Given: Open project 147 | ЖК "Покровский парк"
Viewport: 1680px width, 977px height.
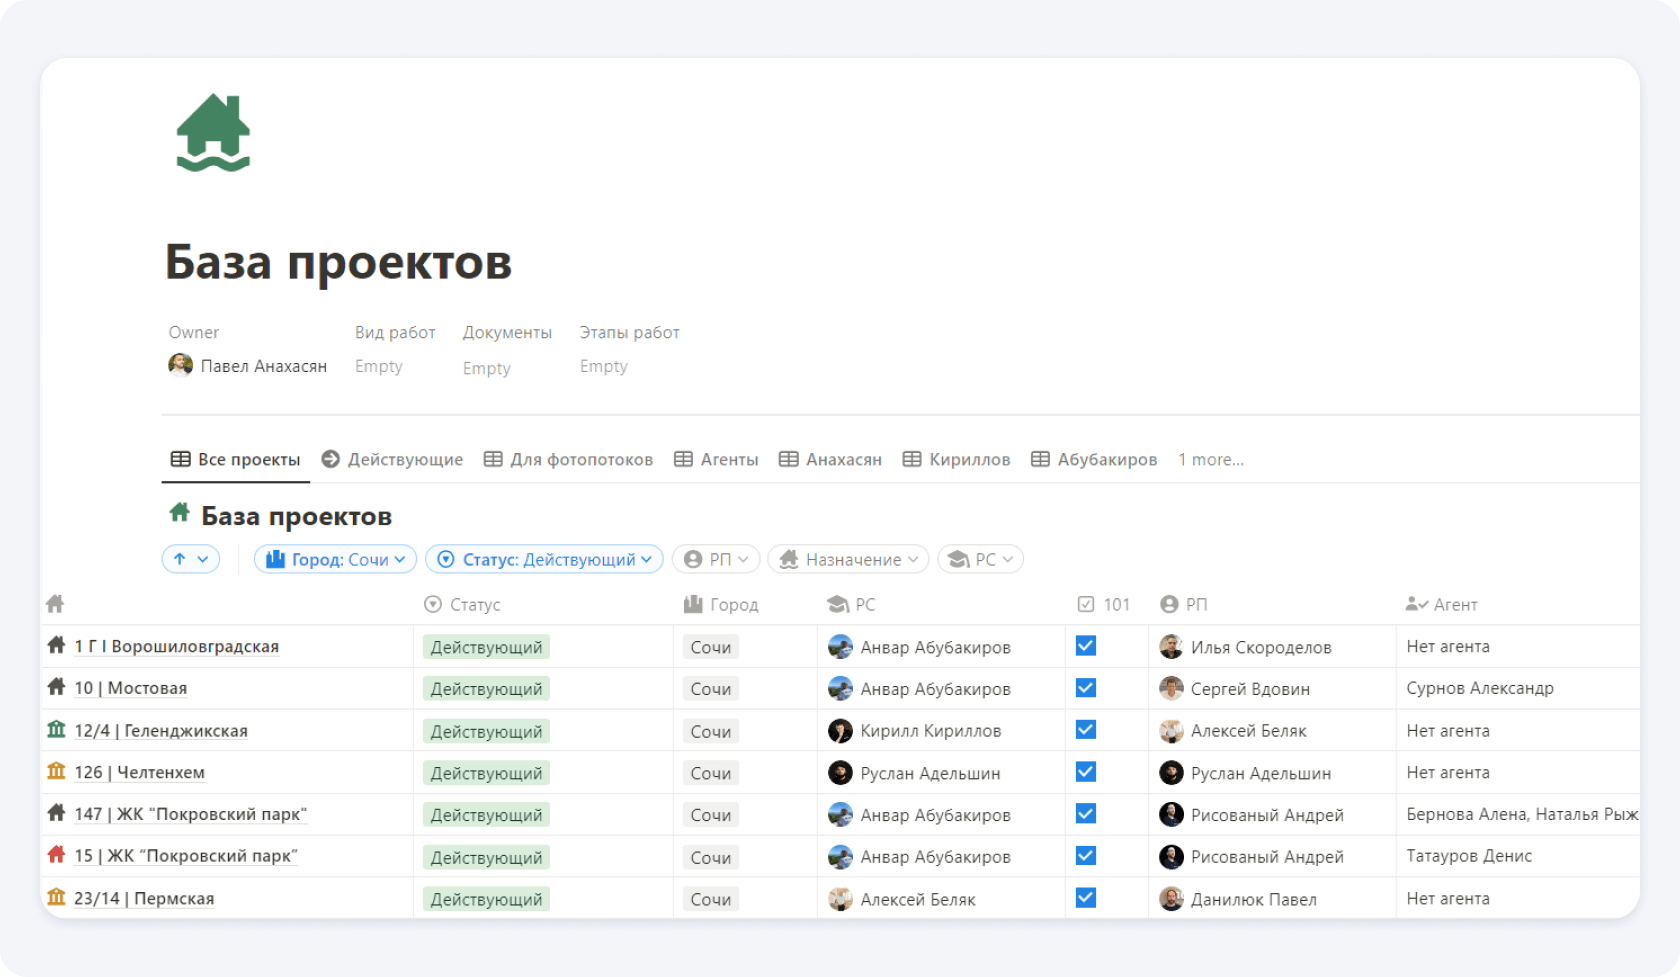Looking at the screenshot, I should 190,814.
